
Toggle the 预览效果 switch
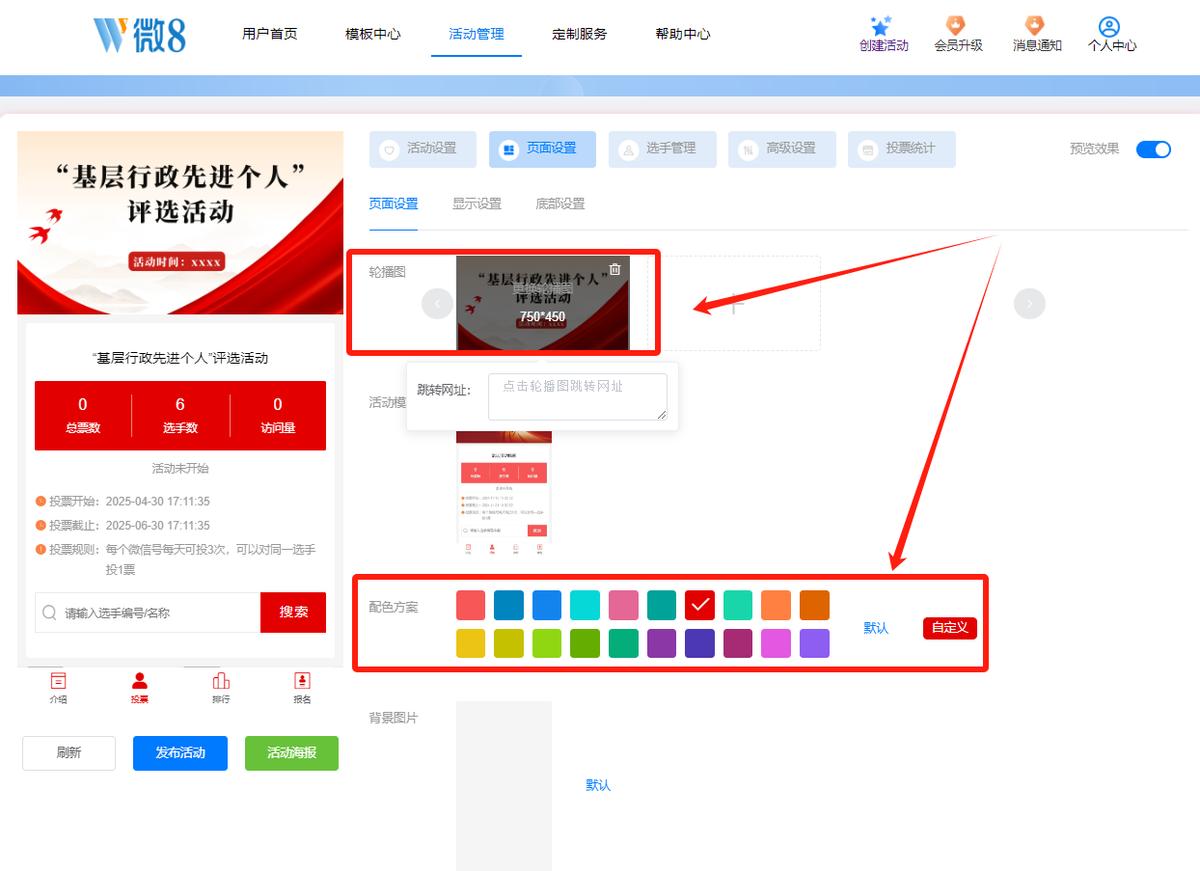(x=1153, y=149)
